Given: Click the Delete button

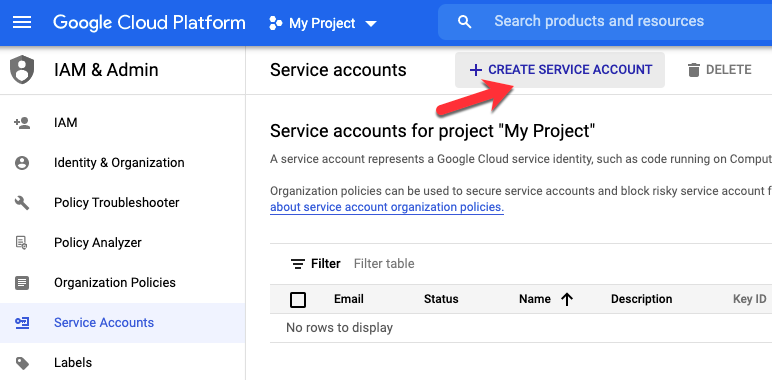Looking at the screenshot, I should pyautogui.click(x=719, y=70).
